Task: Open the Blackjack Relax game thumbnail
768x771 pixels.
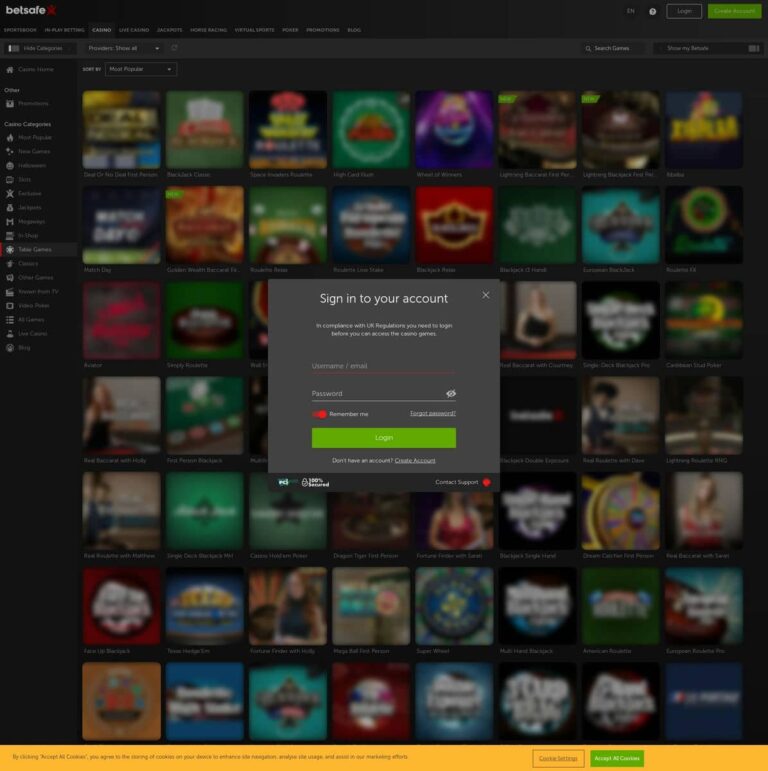Action: [x=454, y=225]
